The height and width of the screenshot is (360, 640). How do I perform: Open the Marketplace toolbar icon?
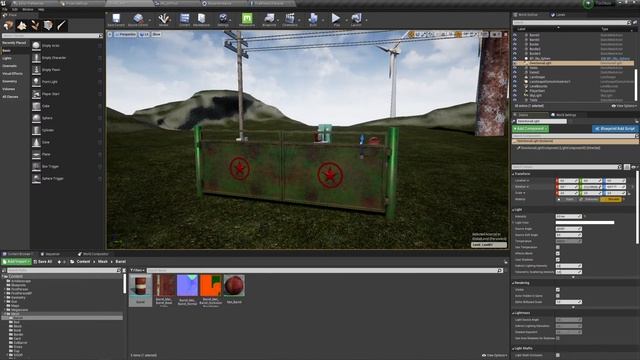tap(201, 19)
